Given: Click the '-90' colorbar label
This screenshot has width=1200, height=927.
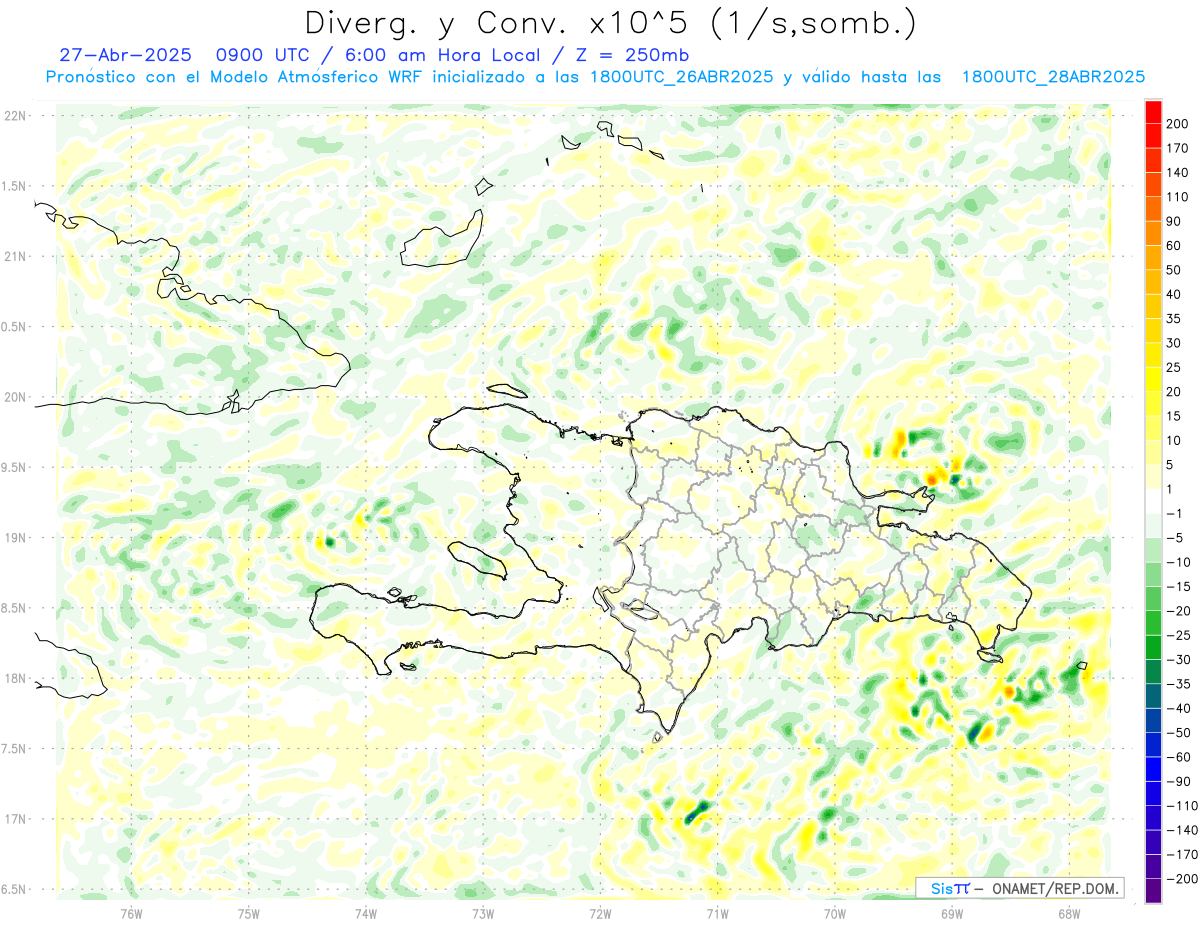Looking at the screenshot, I should (1177, 782).
